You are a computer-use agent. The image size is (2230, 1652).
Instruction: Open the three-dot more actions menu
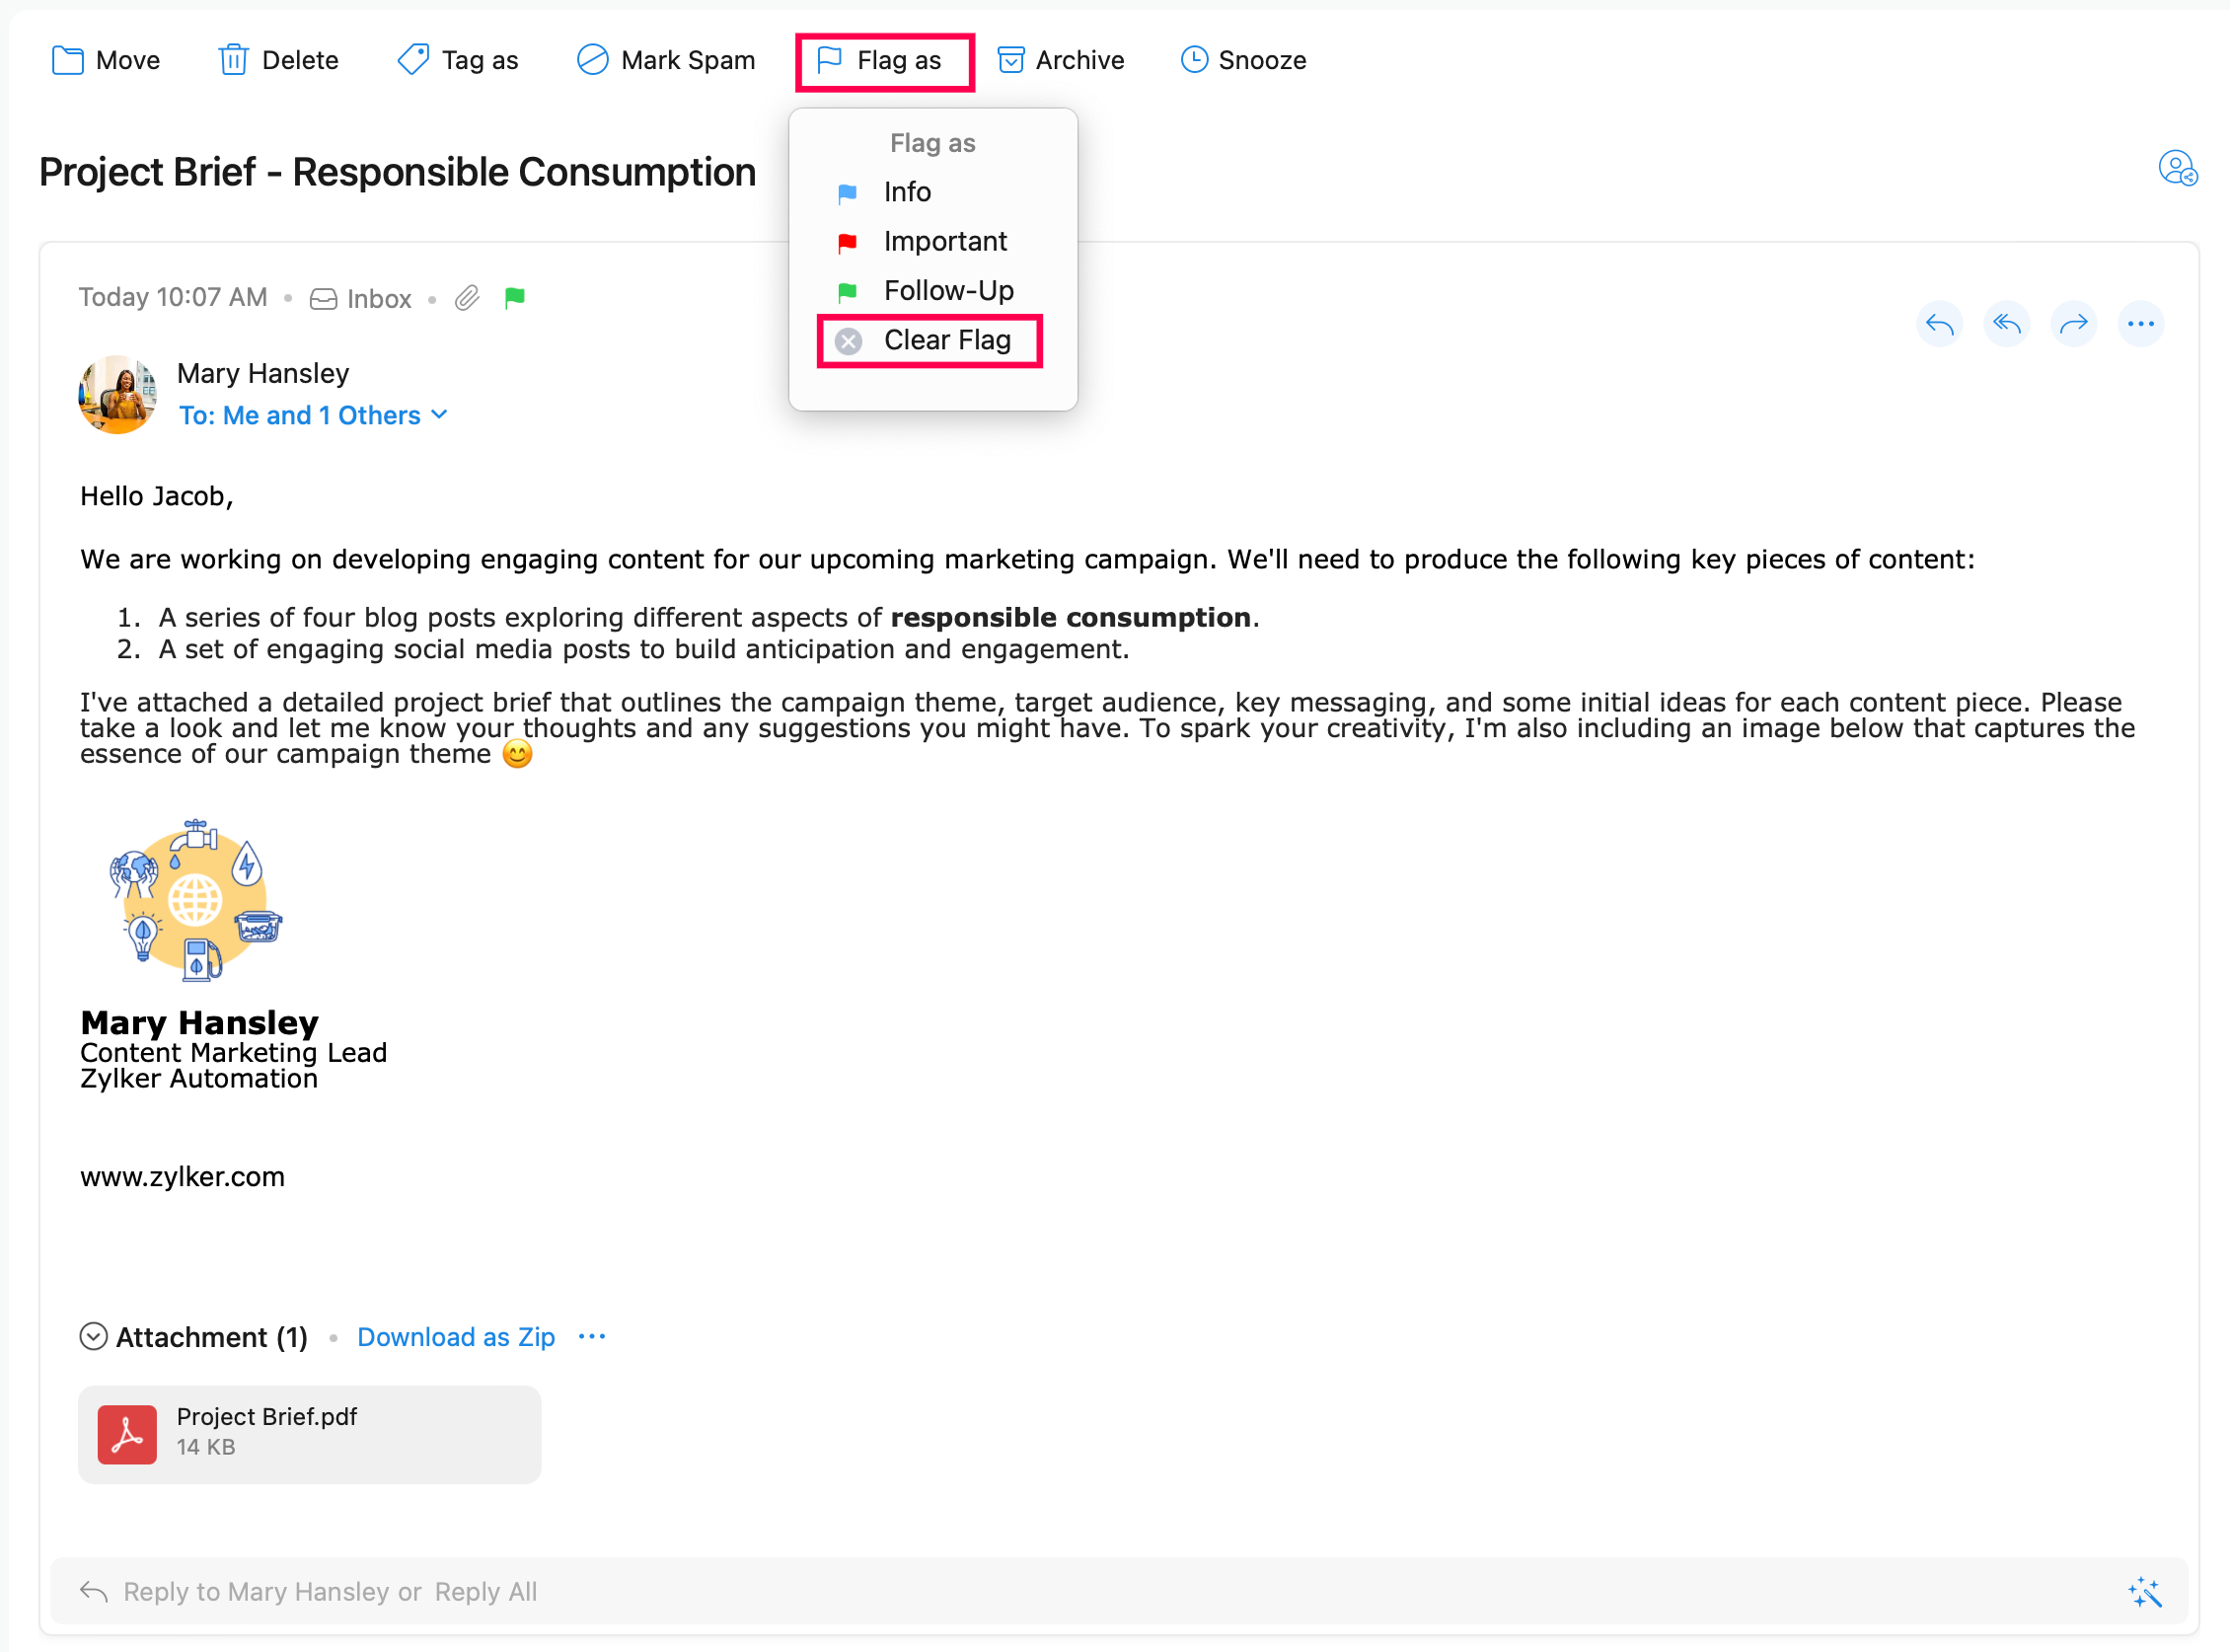[2140, 324]
